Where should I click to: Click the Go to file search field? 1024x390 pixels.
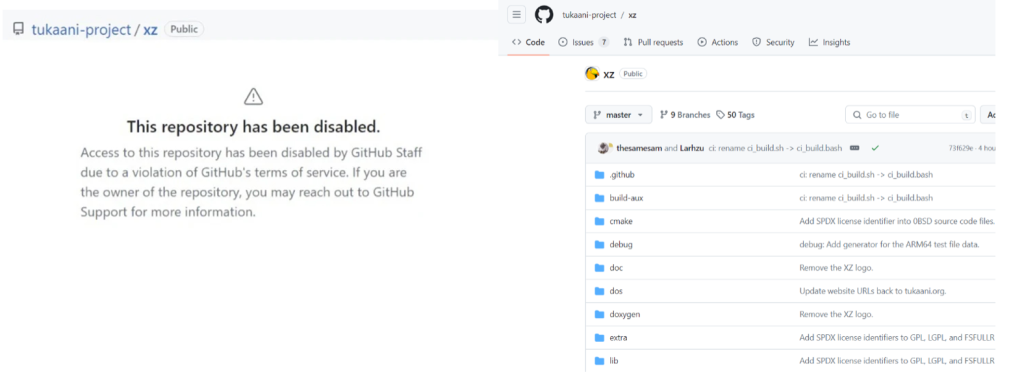(x=910, y=115)
